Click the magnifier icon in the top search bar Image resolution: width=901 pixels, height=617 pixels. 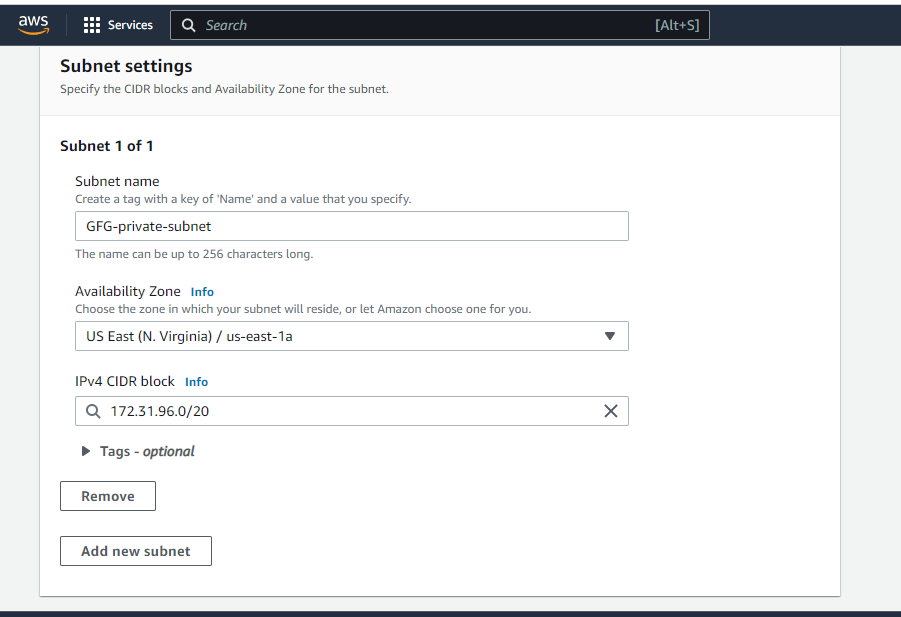click(189, 25)
